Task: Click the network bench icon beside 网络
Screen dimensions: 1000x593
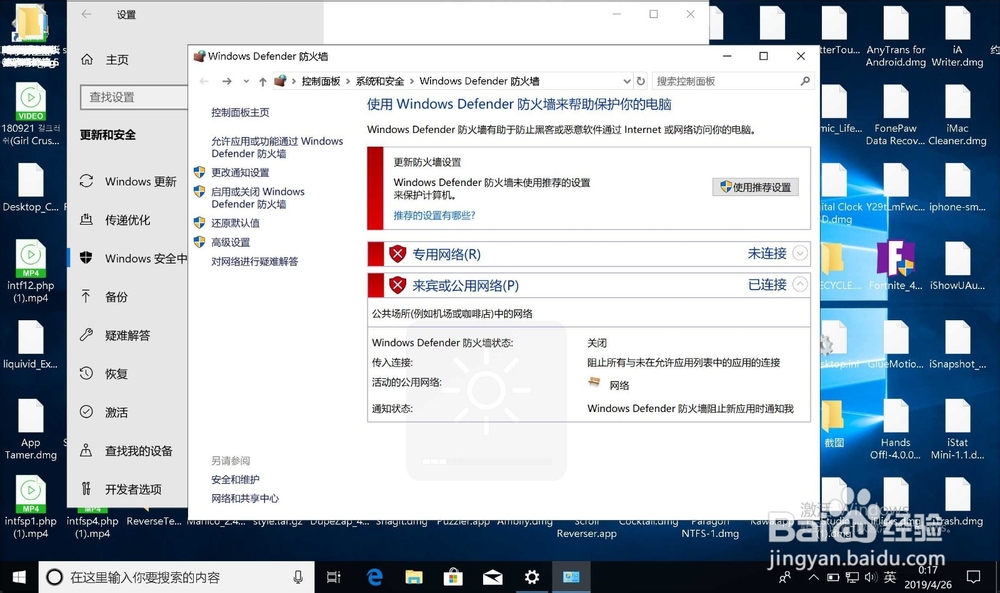Action: pyautogui.click(x=594, y=383)
